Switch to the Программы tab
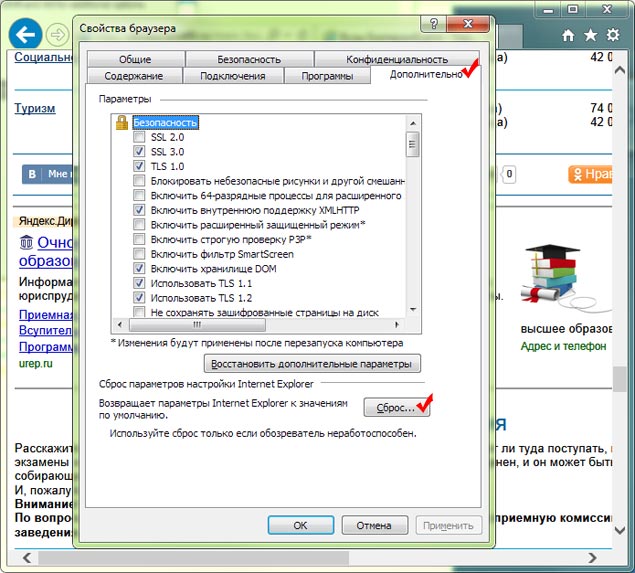The width and height of the screenshot is (635, 573). click(327, 76)
